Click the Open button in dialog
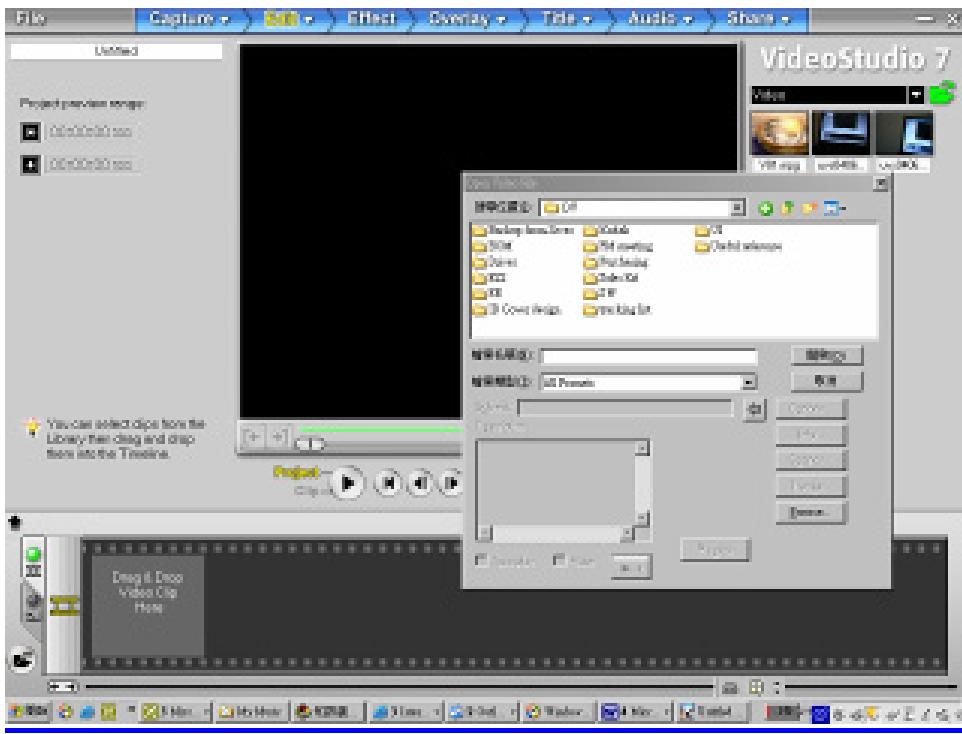Screen dimensions: 962x734 (826, 355)
